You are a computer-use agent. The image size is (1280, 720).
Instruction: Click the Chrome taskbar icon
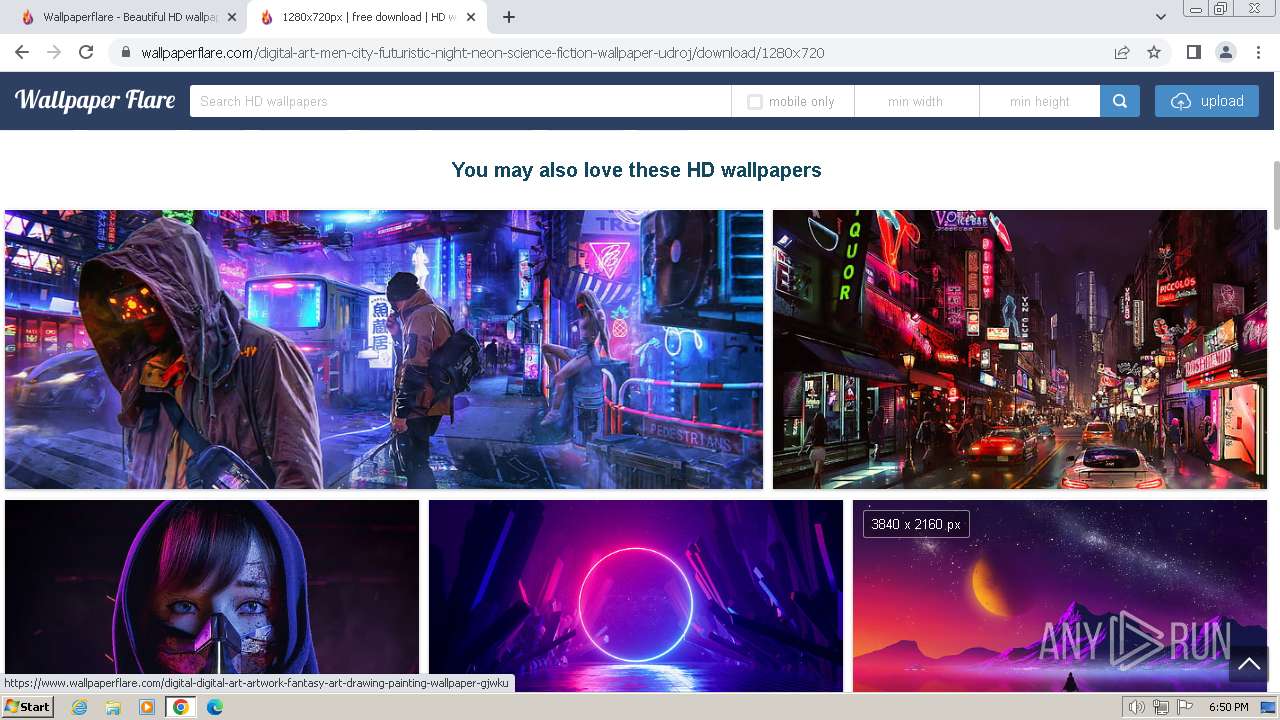pos(181,707)
